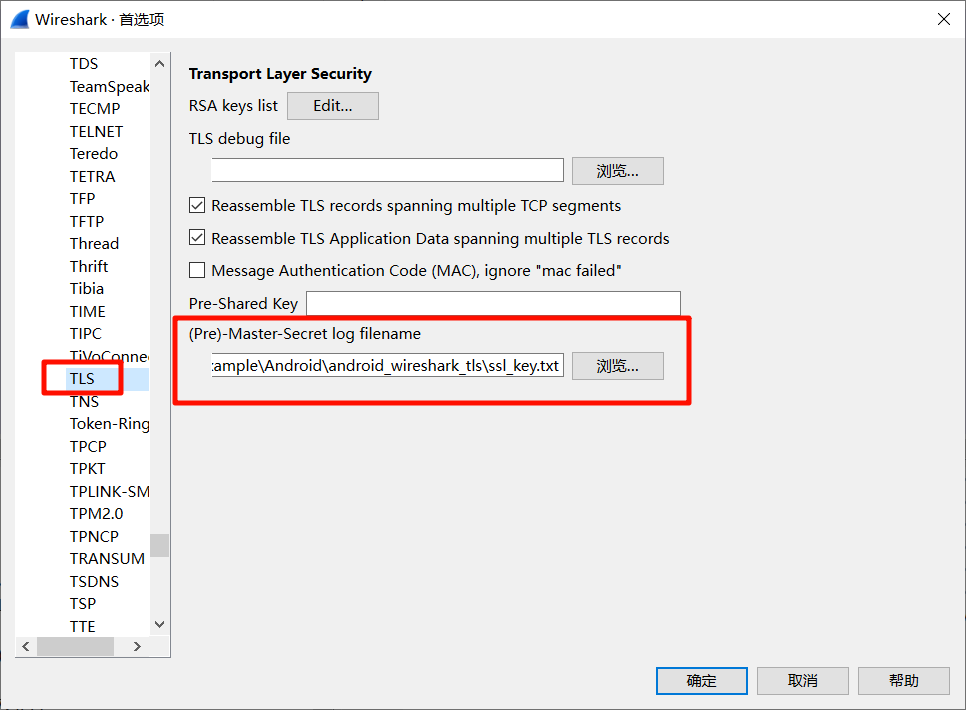Screen dimensions: 966x710
Task: Focus the TLS debug file input
Action: tap(388, 170)
